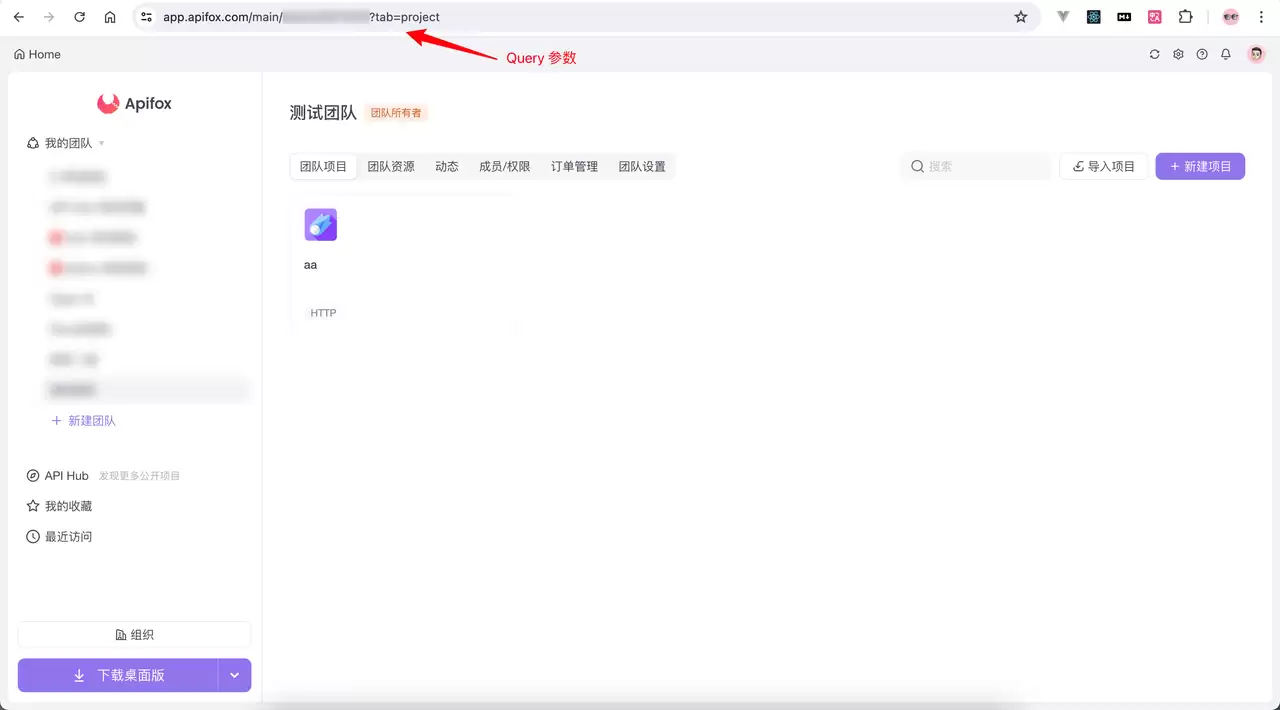Screen dimensions: 1280x710
Task: Switch to the 成员/权限 tab
Action: click(505, 167)
